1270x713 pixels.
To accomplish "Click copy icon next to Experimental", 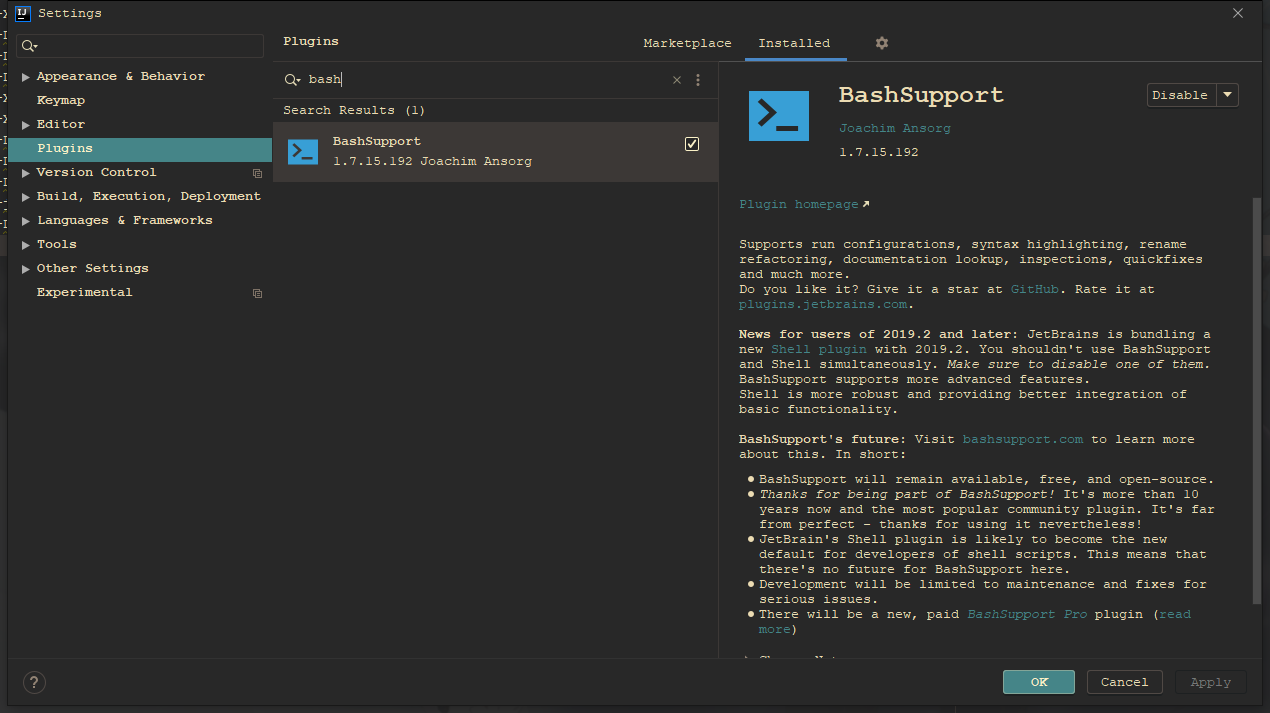I will pyautogui.click(x=257, y=293).
